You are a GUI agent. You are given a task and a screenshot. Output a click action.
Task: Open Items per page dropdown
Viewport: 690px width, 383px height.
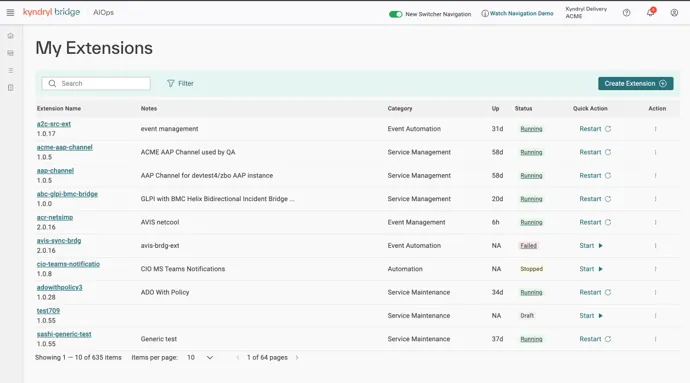click(x=200, y=357)
